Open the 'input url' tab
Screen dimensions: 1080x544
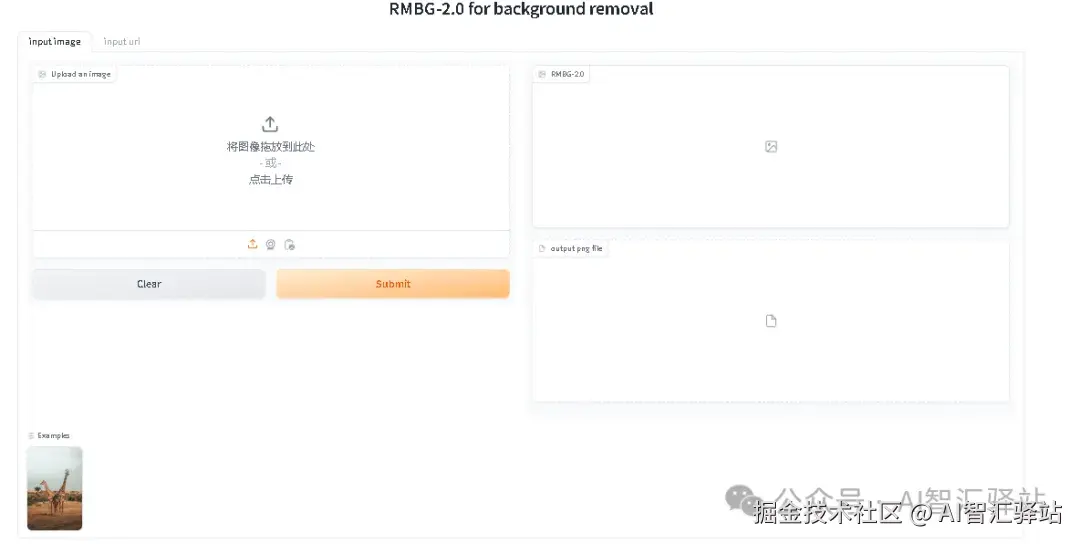coord(121,41)
